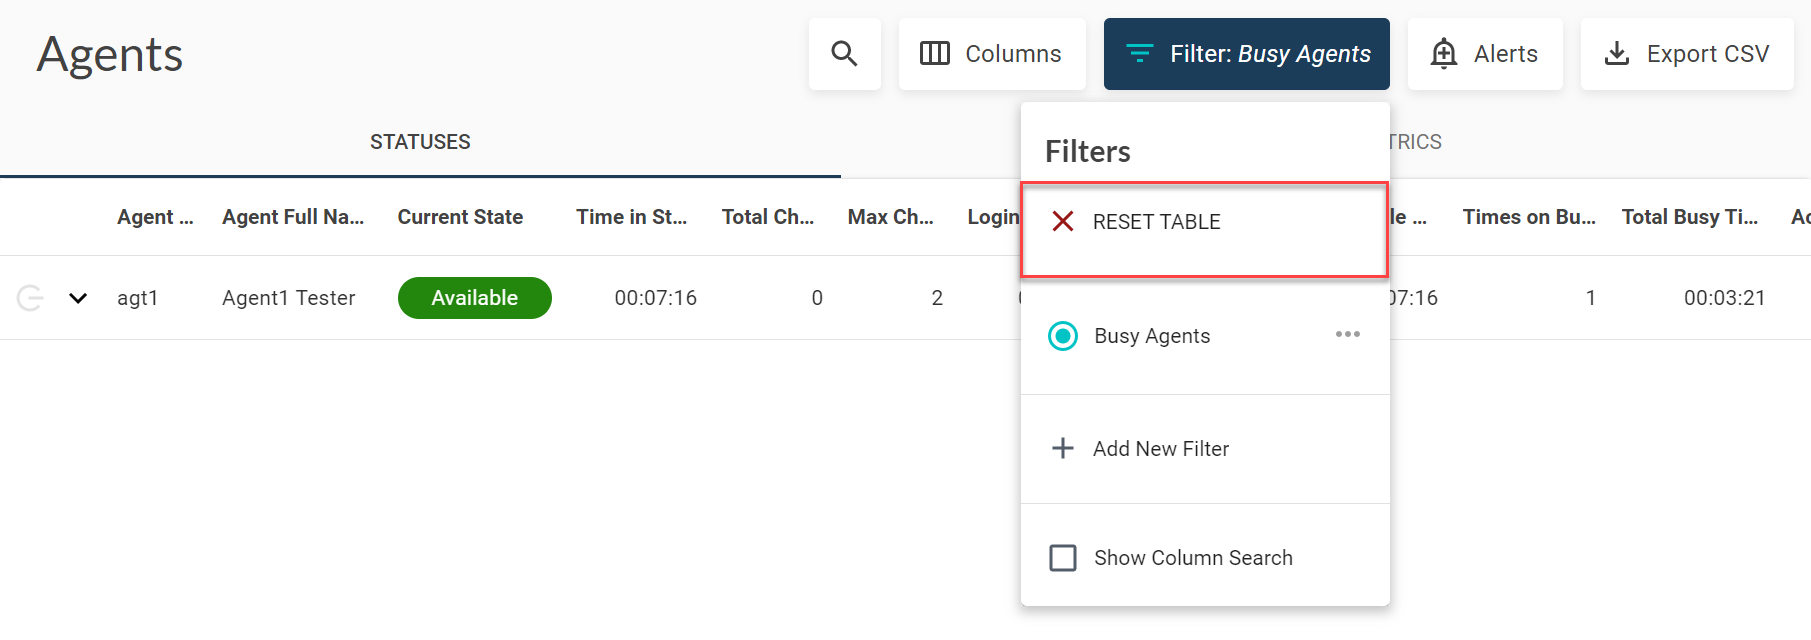Sort by Total Busy Time column header

click(1689, 217)
